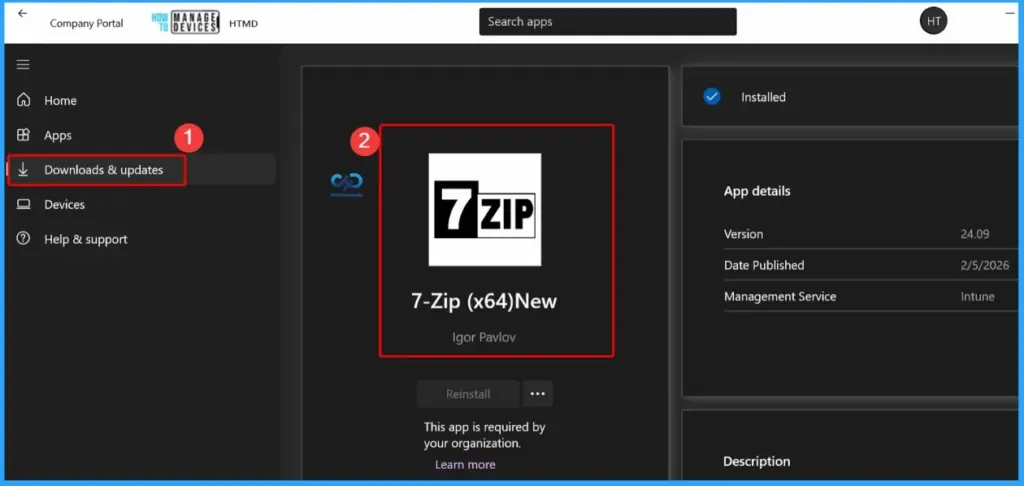
Task: Click the Intune value
Action: [977, 297]
